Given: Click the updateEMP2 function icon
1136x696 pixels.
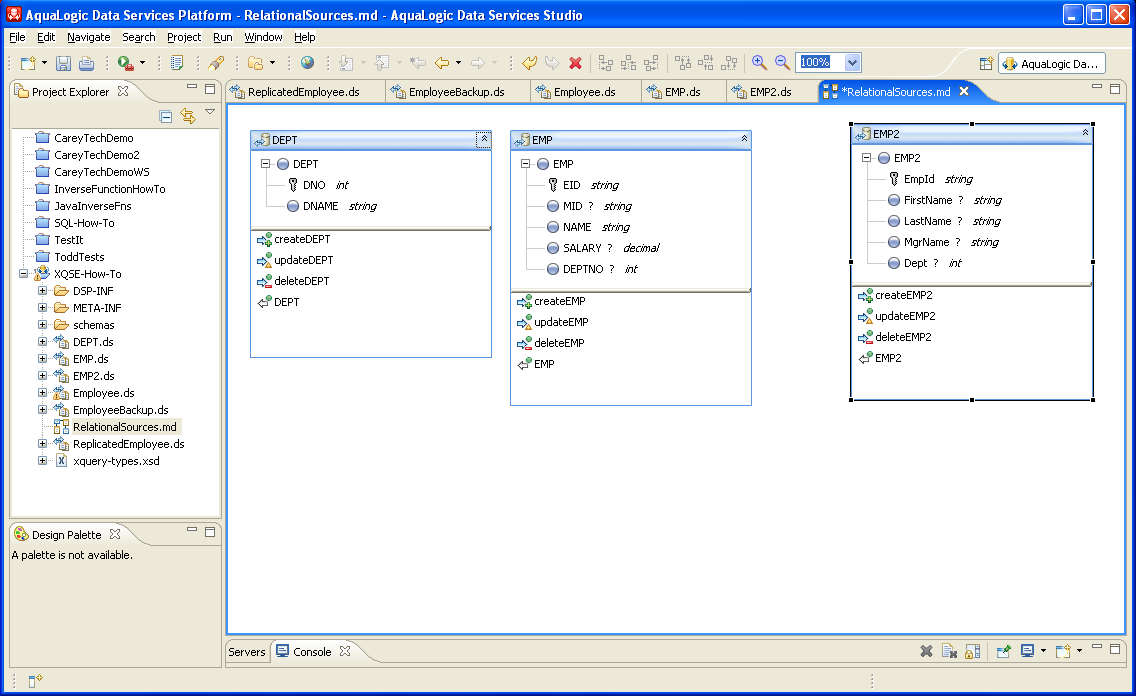Looking at the screenshot, I should tap(865, 316).
